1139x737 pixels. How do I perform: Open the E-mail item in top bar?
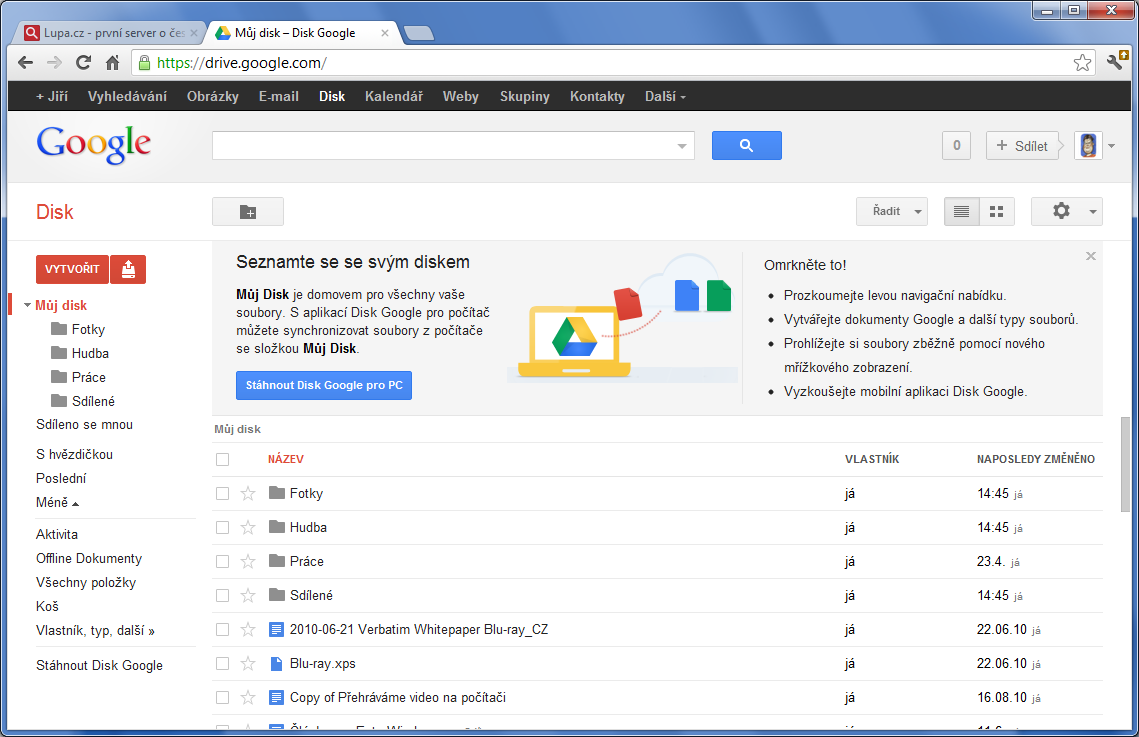click(278, 97)
